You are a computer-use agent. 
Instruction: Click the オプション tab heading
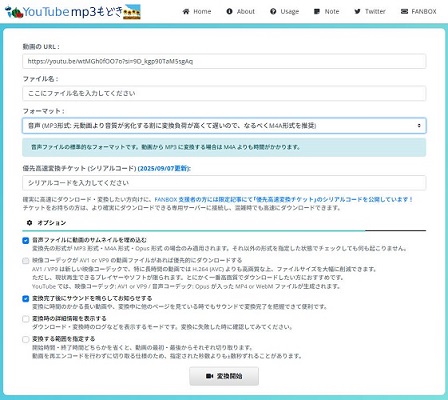coord(46,223)
